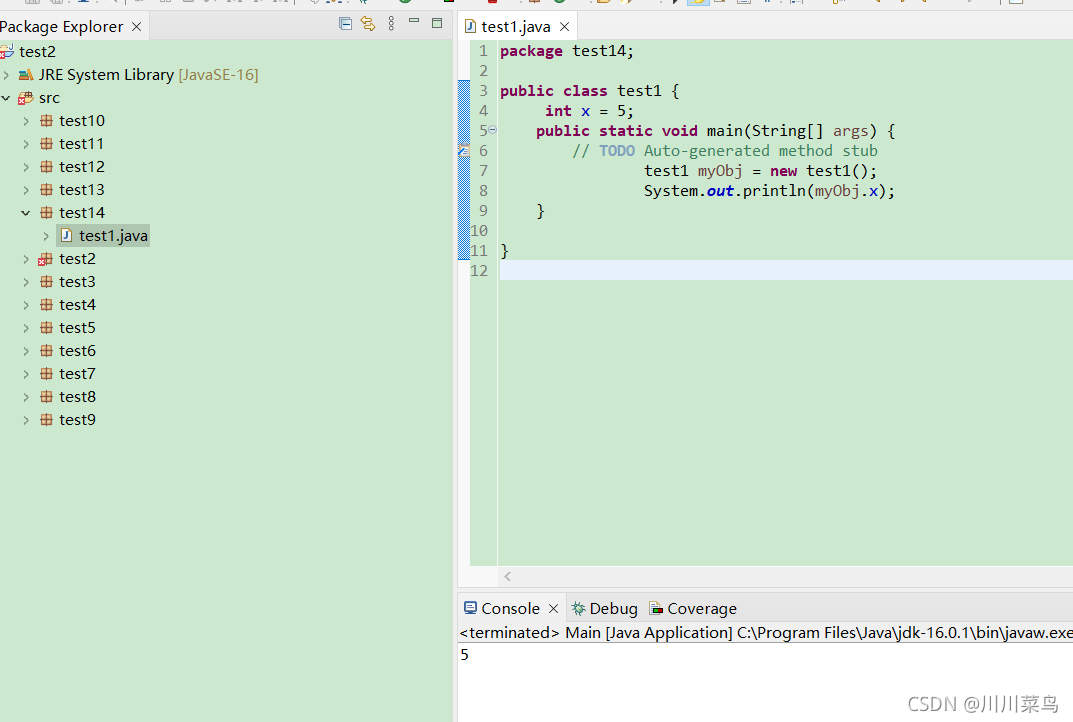This screenshot has width=1073, height=722.
Task: Click the test2 package error icon
Action: 45,259
